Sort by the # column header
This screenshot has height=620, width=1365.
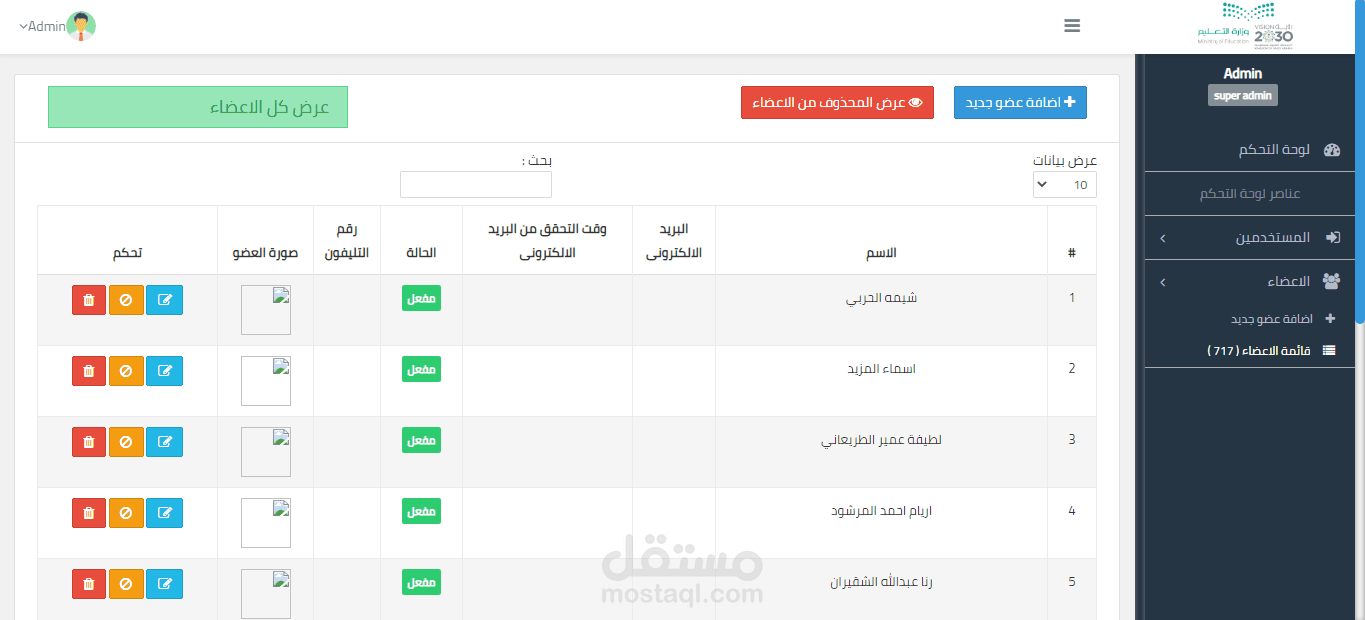[x=1072, y=240]
